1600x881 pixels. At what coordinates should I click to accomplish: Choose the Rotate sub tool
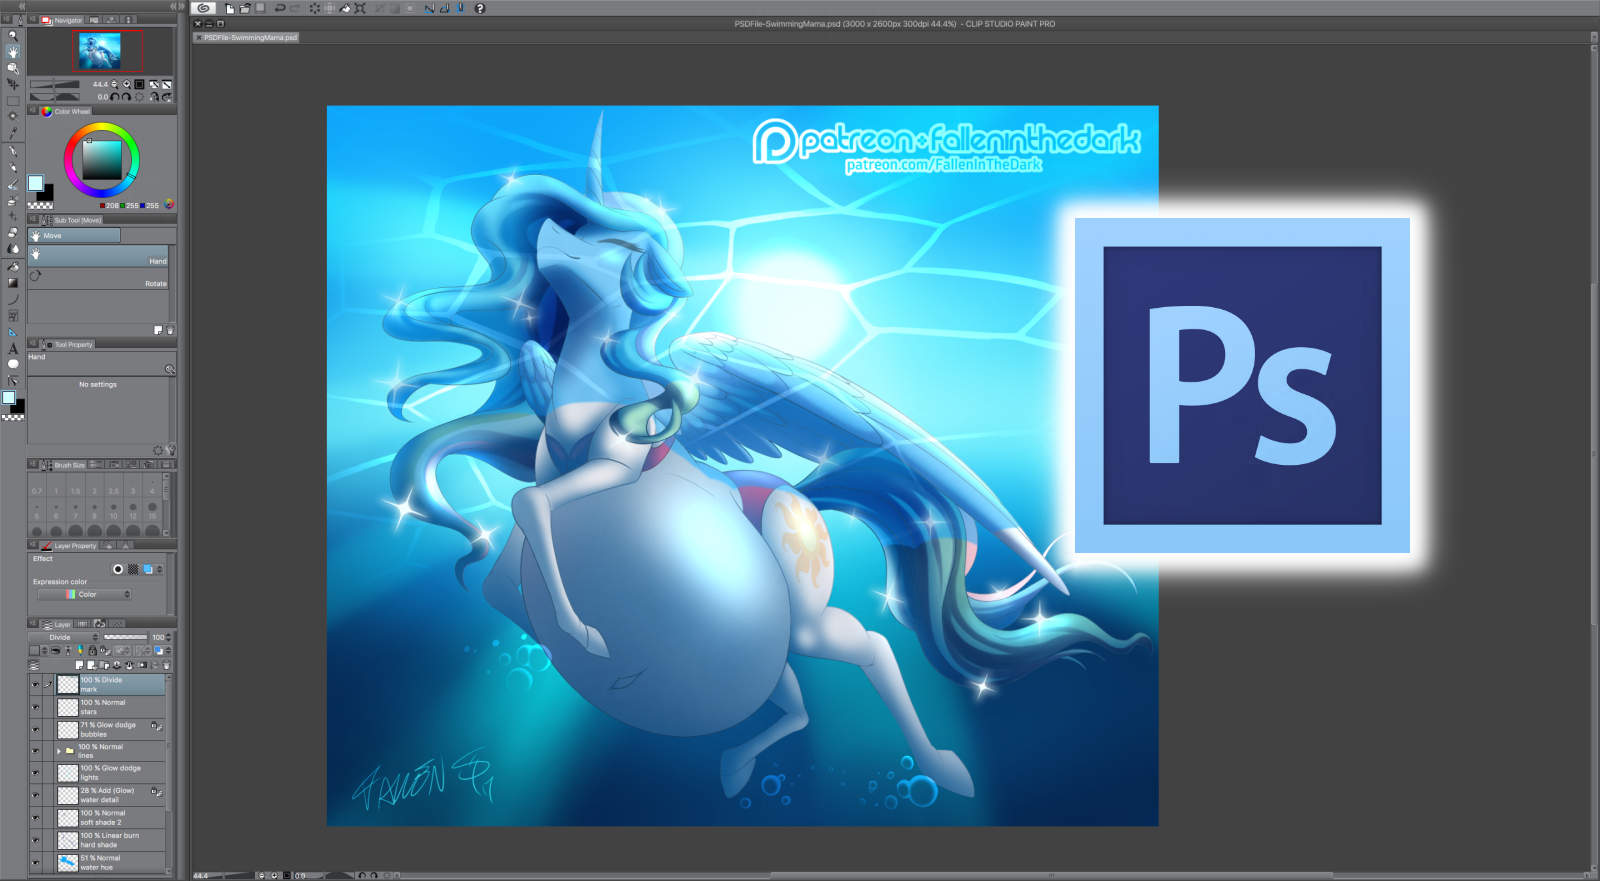[99, 278]
